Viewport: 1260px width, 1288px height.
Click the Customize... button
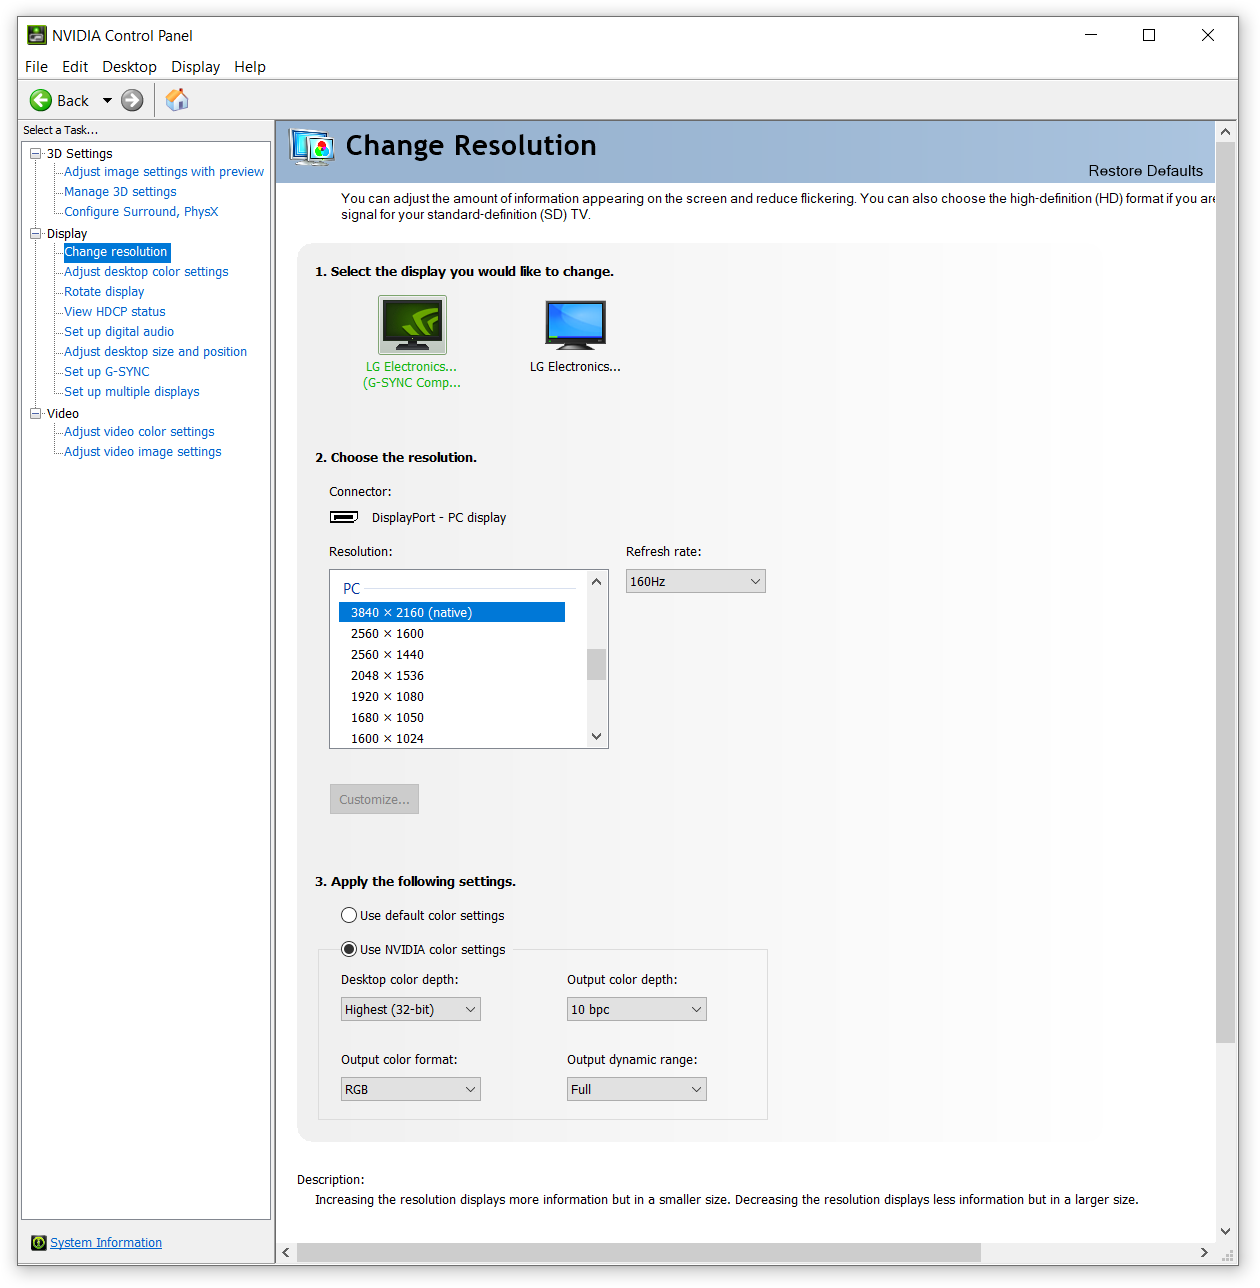[374, 799]
